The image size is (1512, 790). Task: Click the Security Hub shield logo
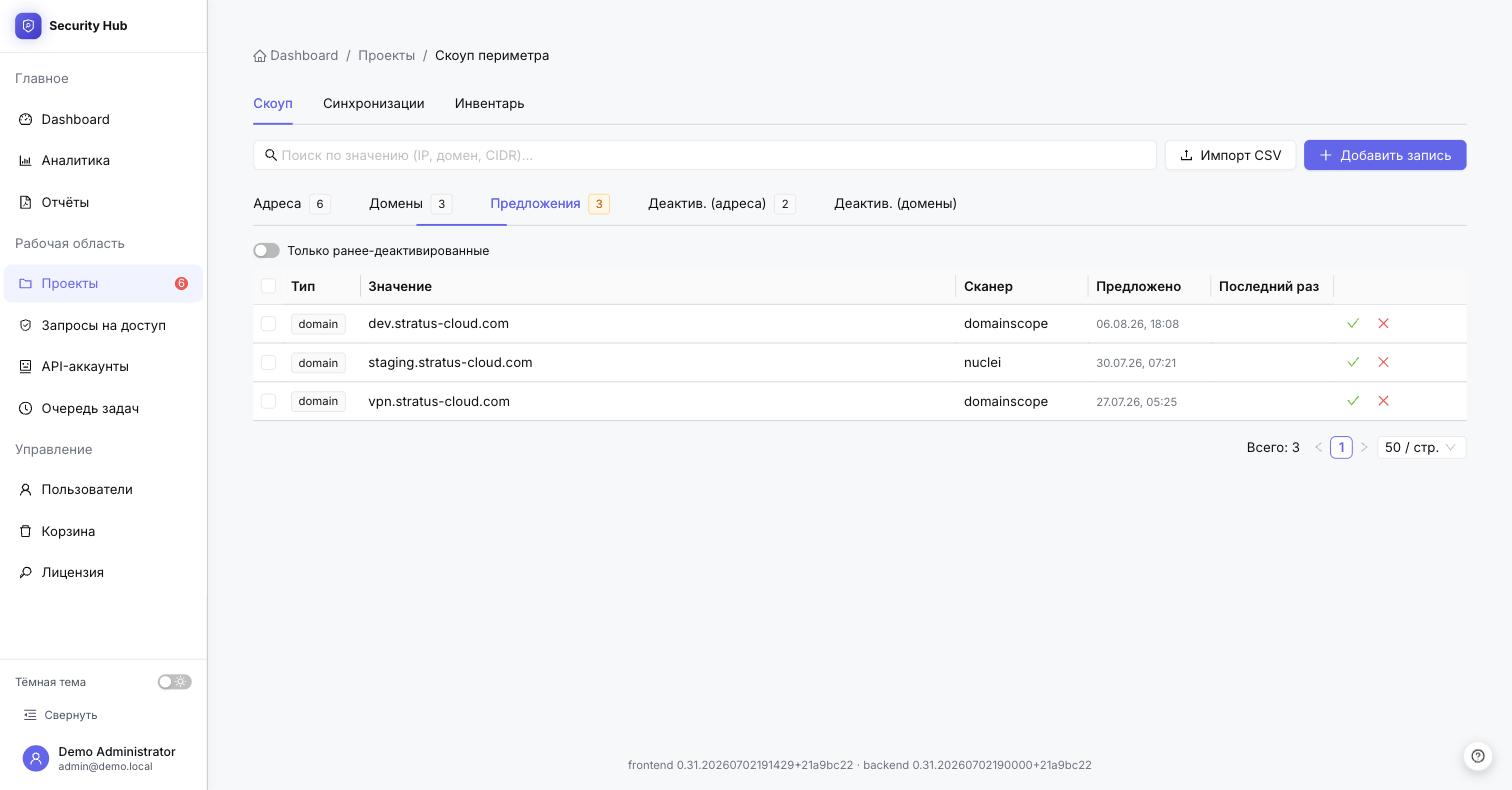coord(28,26)
